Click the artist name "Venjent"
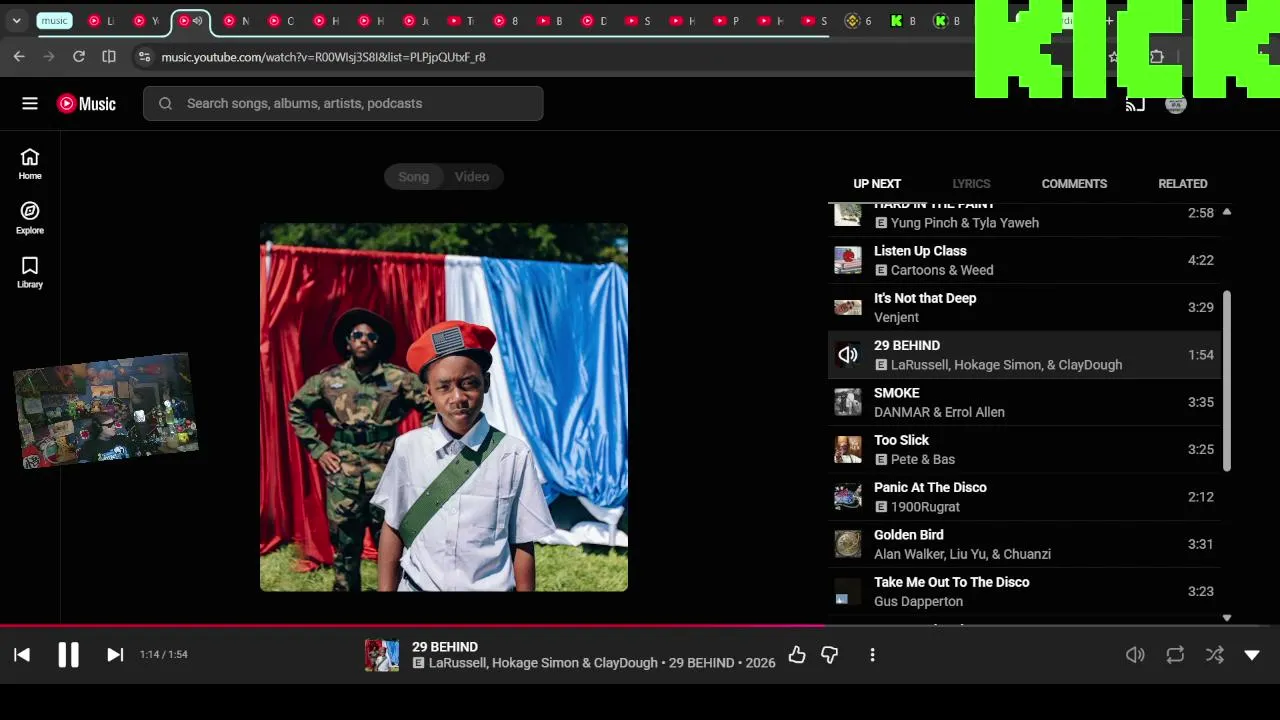The height and width of the screenshot is (720, 1280). [x=896, y=317]
